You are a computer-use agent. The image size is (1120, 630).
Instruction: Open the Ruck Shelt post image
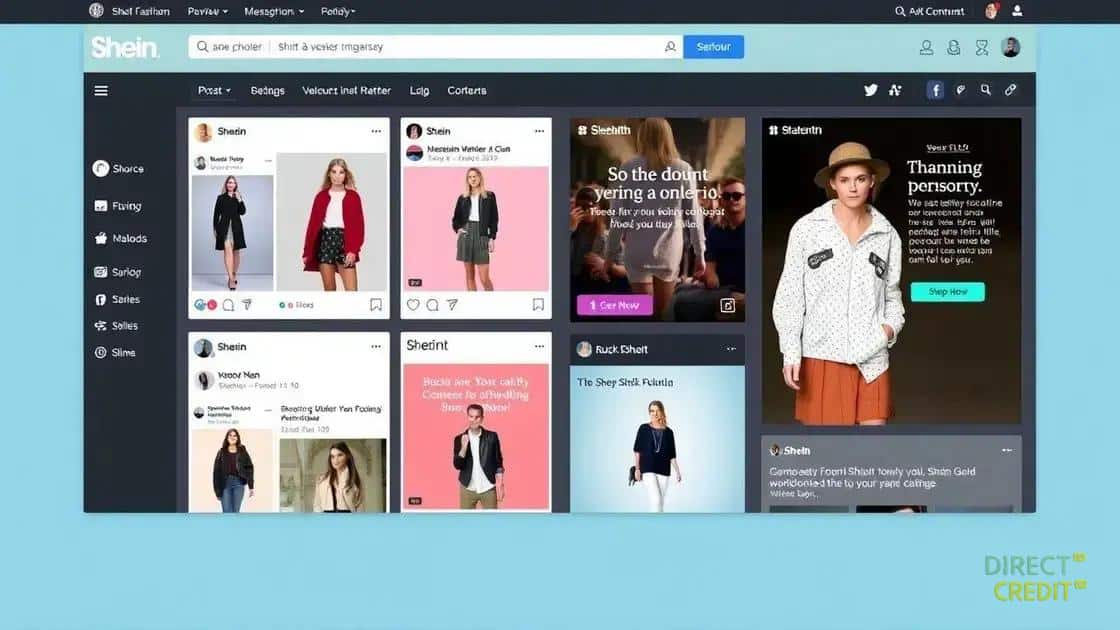(x=657, y=439)
